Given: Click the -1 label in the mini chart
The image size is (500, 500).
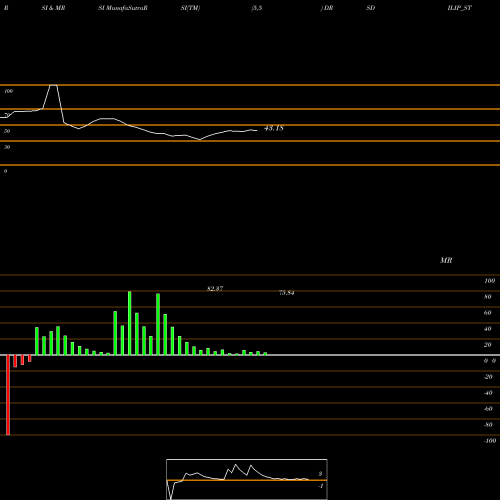Looking at the screenshot, I should click(x=321, y=486).
